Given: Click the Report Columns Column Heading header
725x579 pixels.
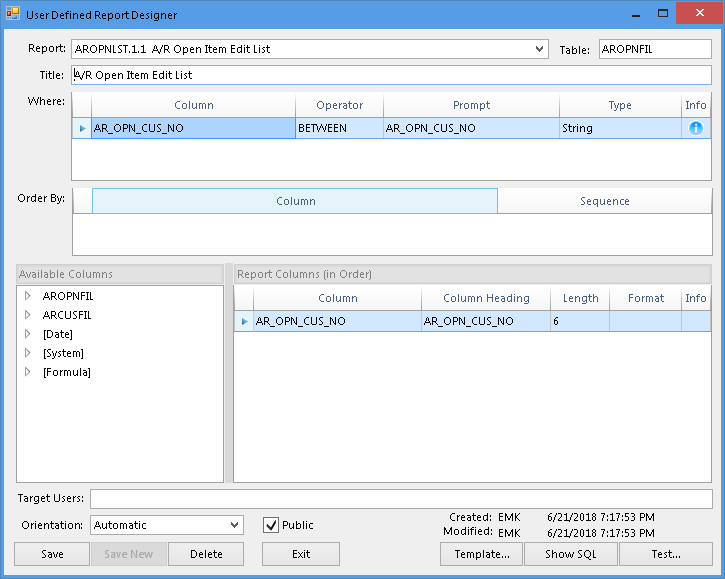Looking at the screenshot, I should pyautogui.click(x=486, y=298).
